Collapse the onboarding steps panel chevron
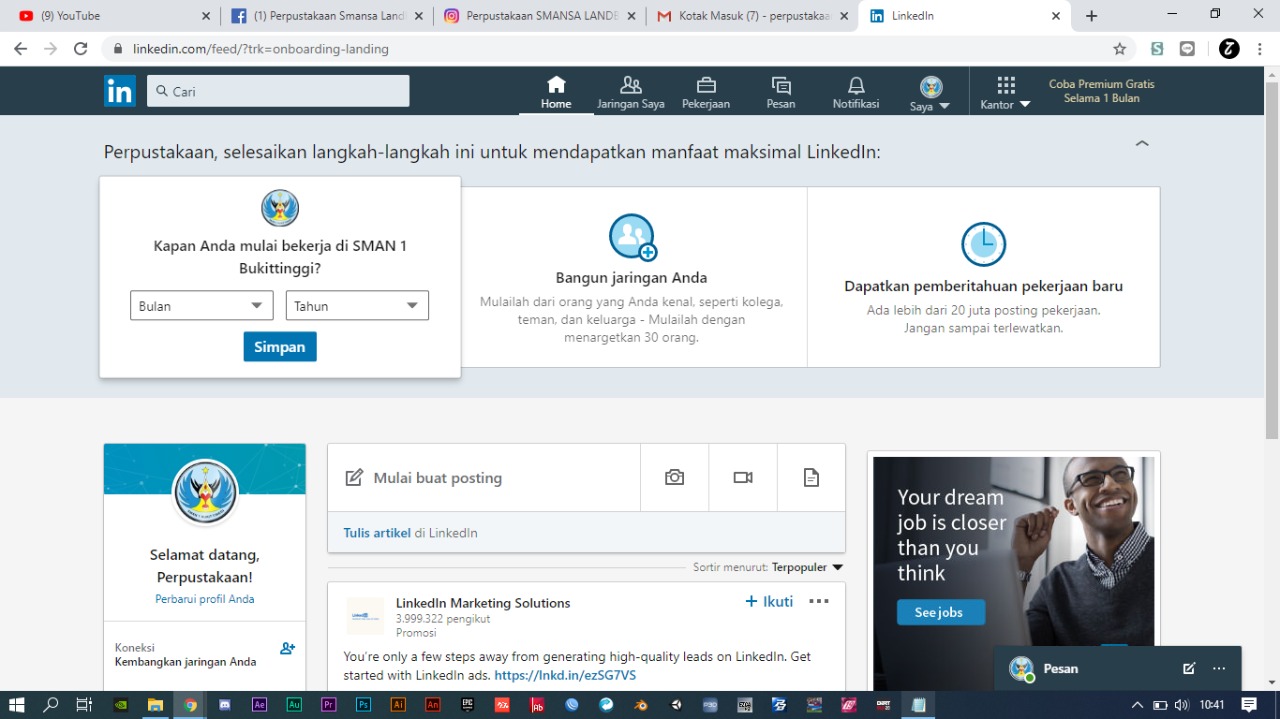Screen dimensions: 1280x719 tap(1142, 144)
